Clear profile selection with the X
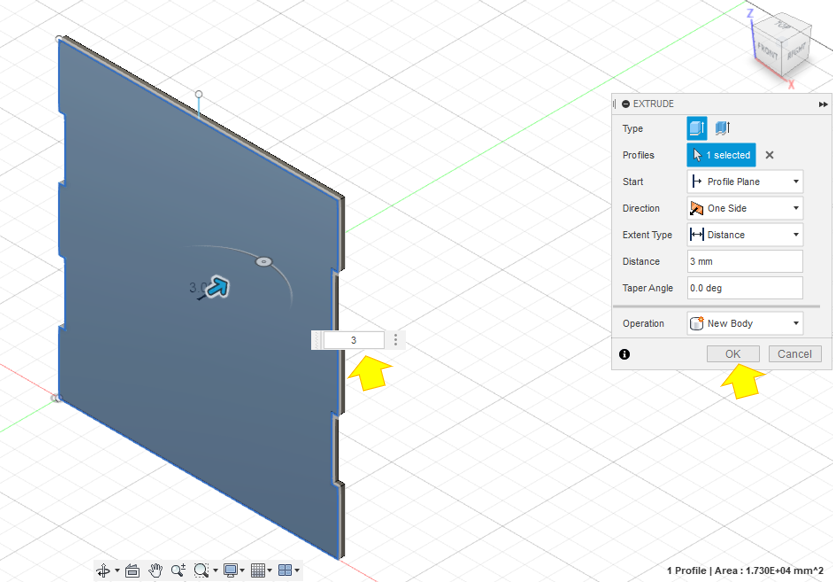Screen dimensions: 833x583 769,155
